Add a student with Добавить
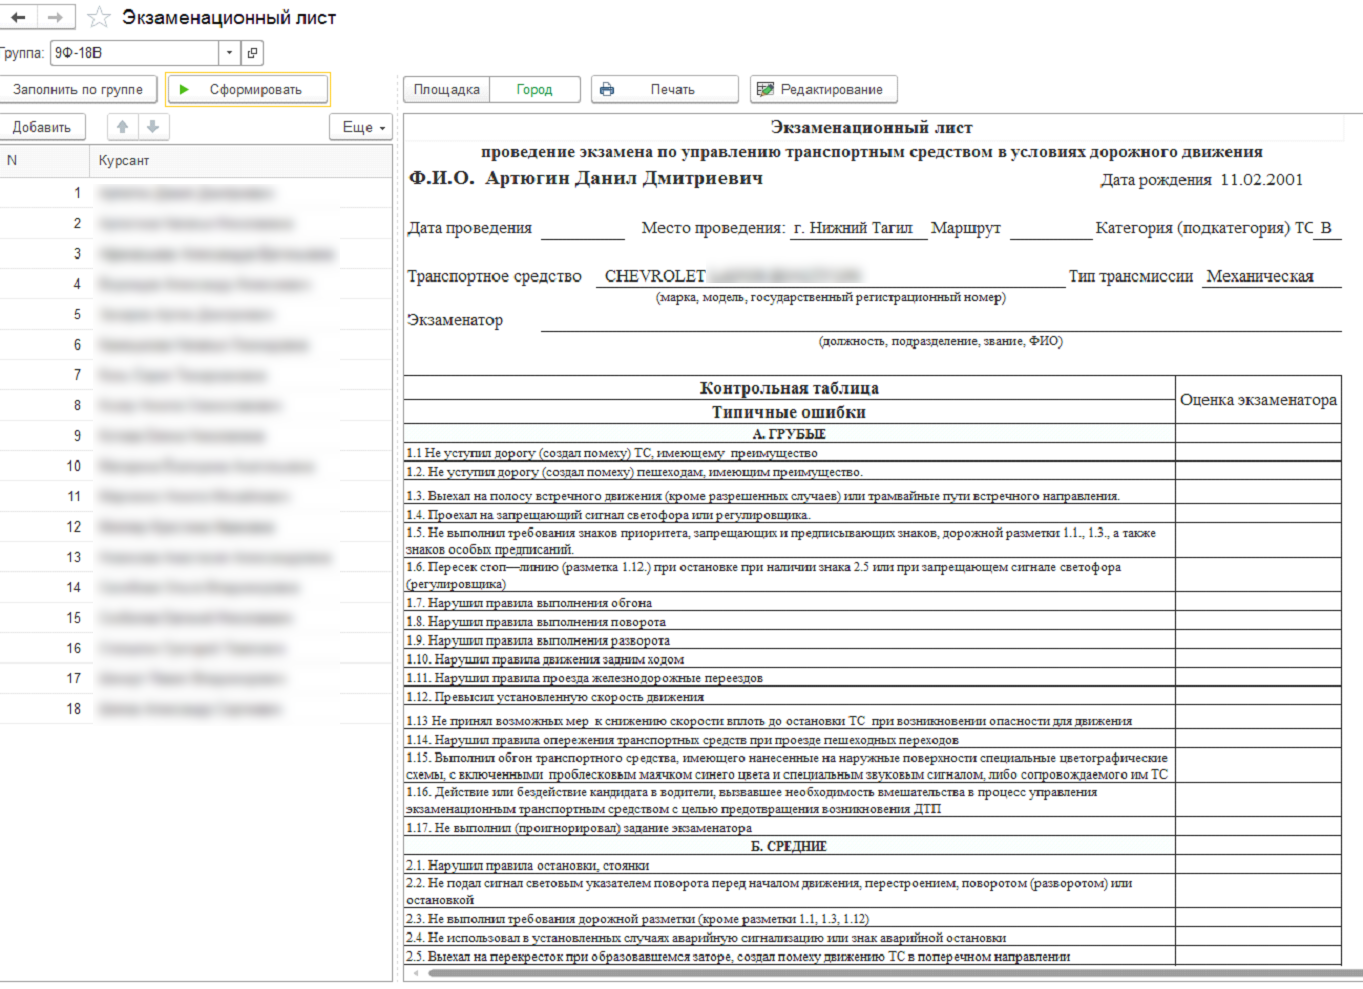 (42, 127)
